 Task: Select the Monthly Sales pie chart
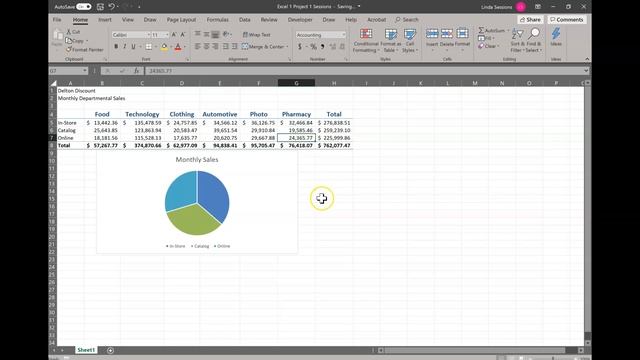(197, 202)
